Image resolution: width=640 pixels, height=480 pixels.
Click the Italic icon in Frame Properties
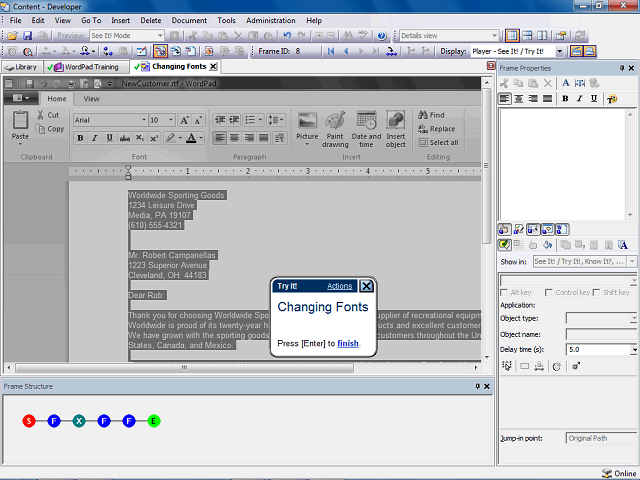tap(580, 99)
